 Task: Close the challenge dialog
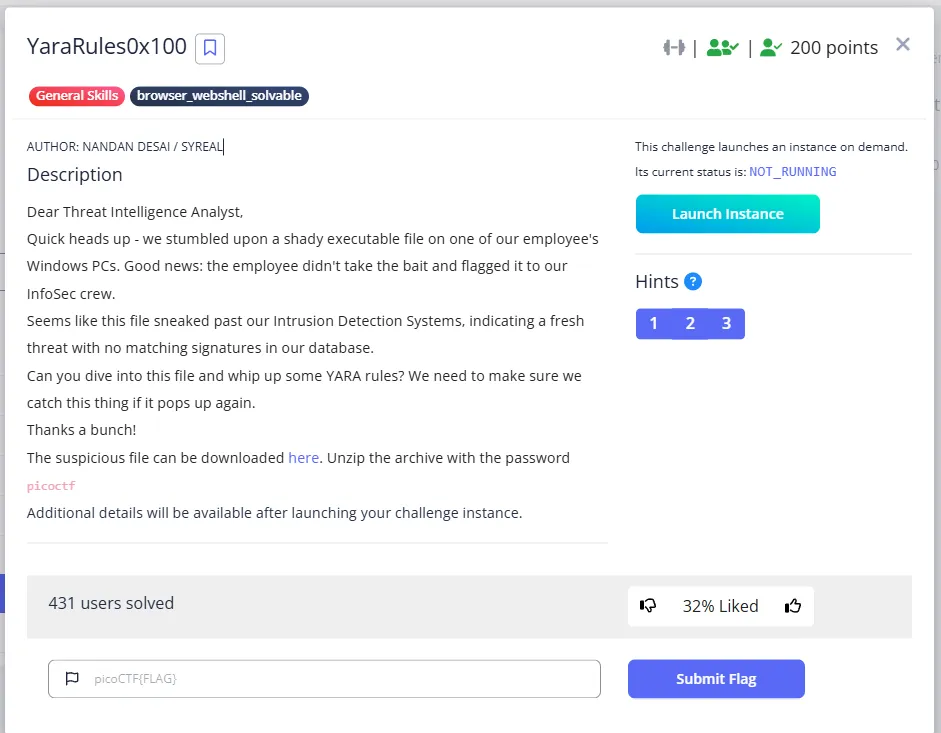[903, 44]
